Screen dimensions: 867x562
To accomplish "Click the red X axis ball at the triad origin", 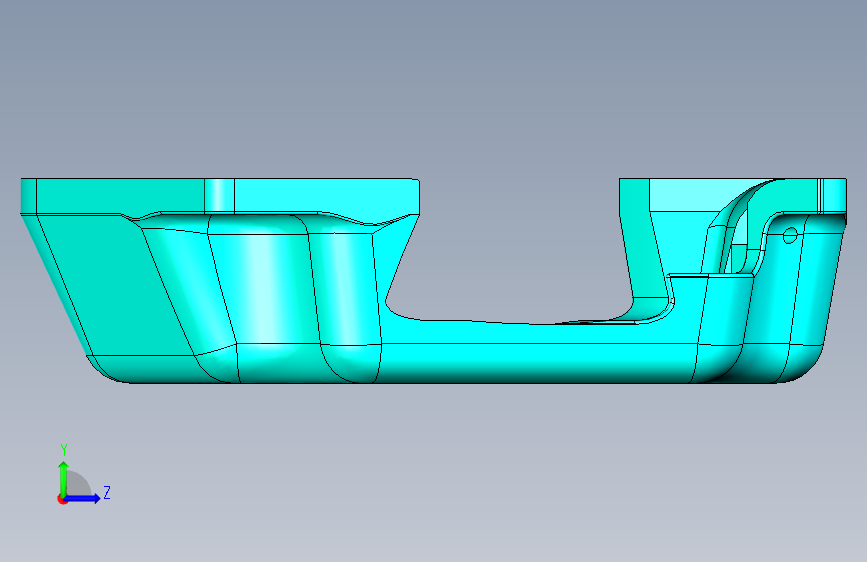I will [x=62, y=499].
